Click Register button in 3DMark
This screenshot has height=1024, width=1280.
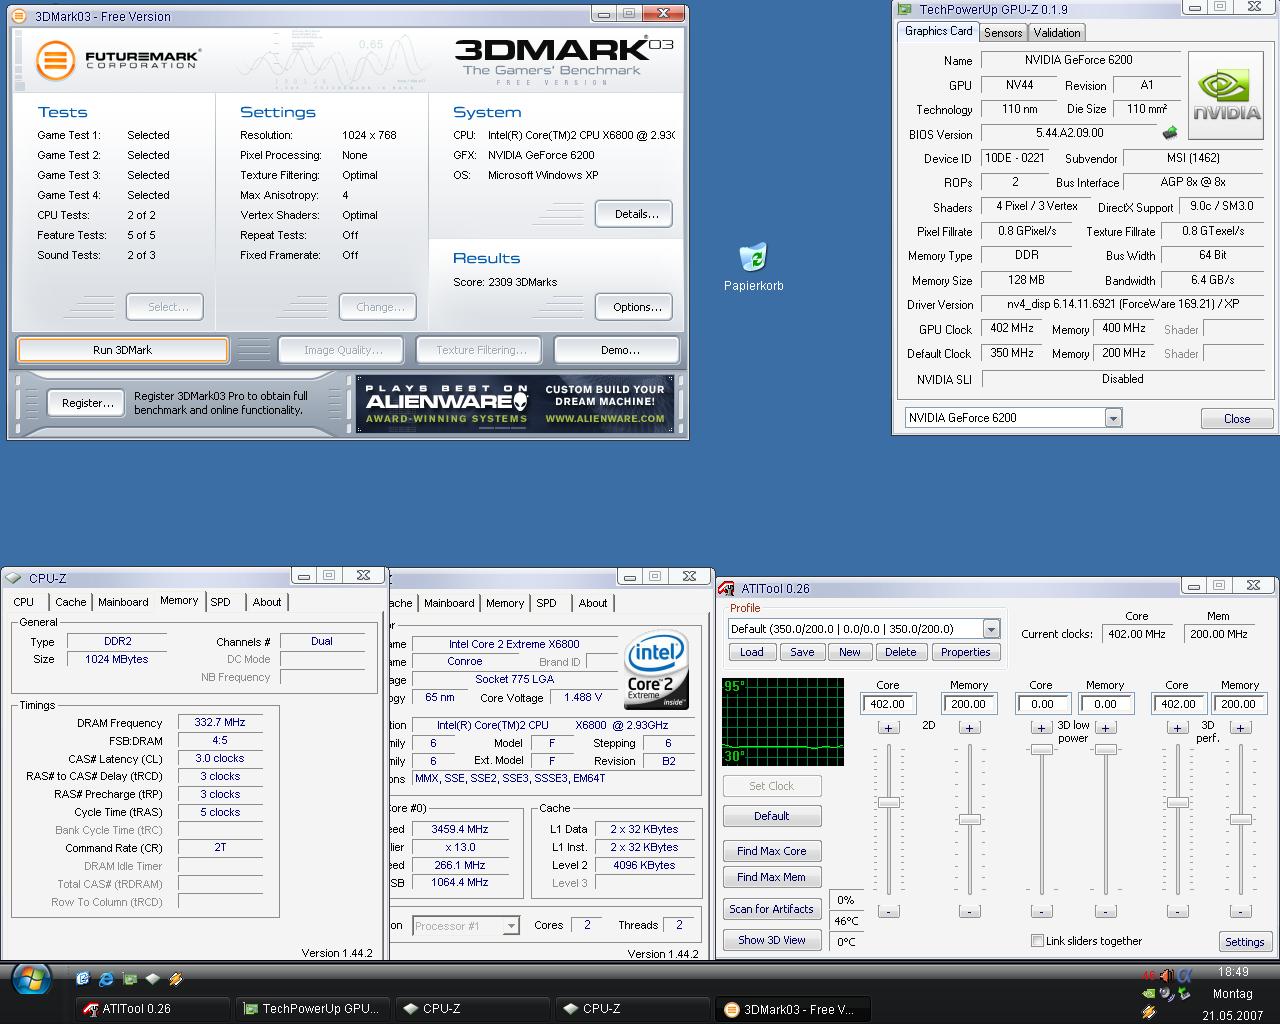(x=88, y=403)
